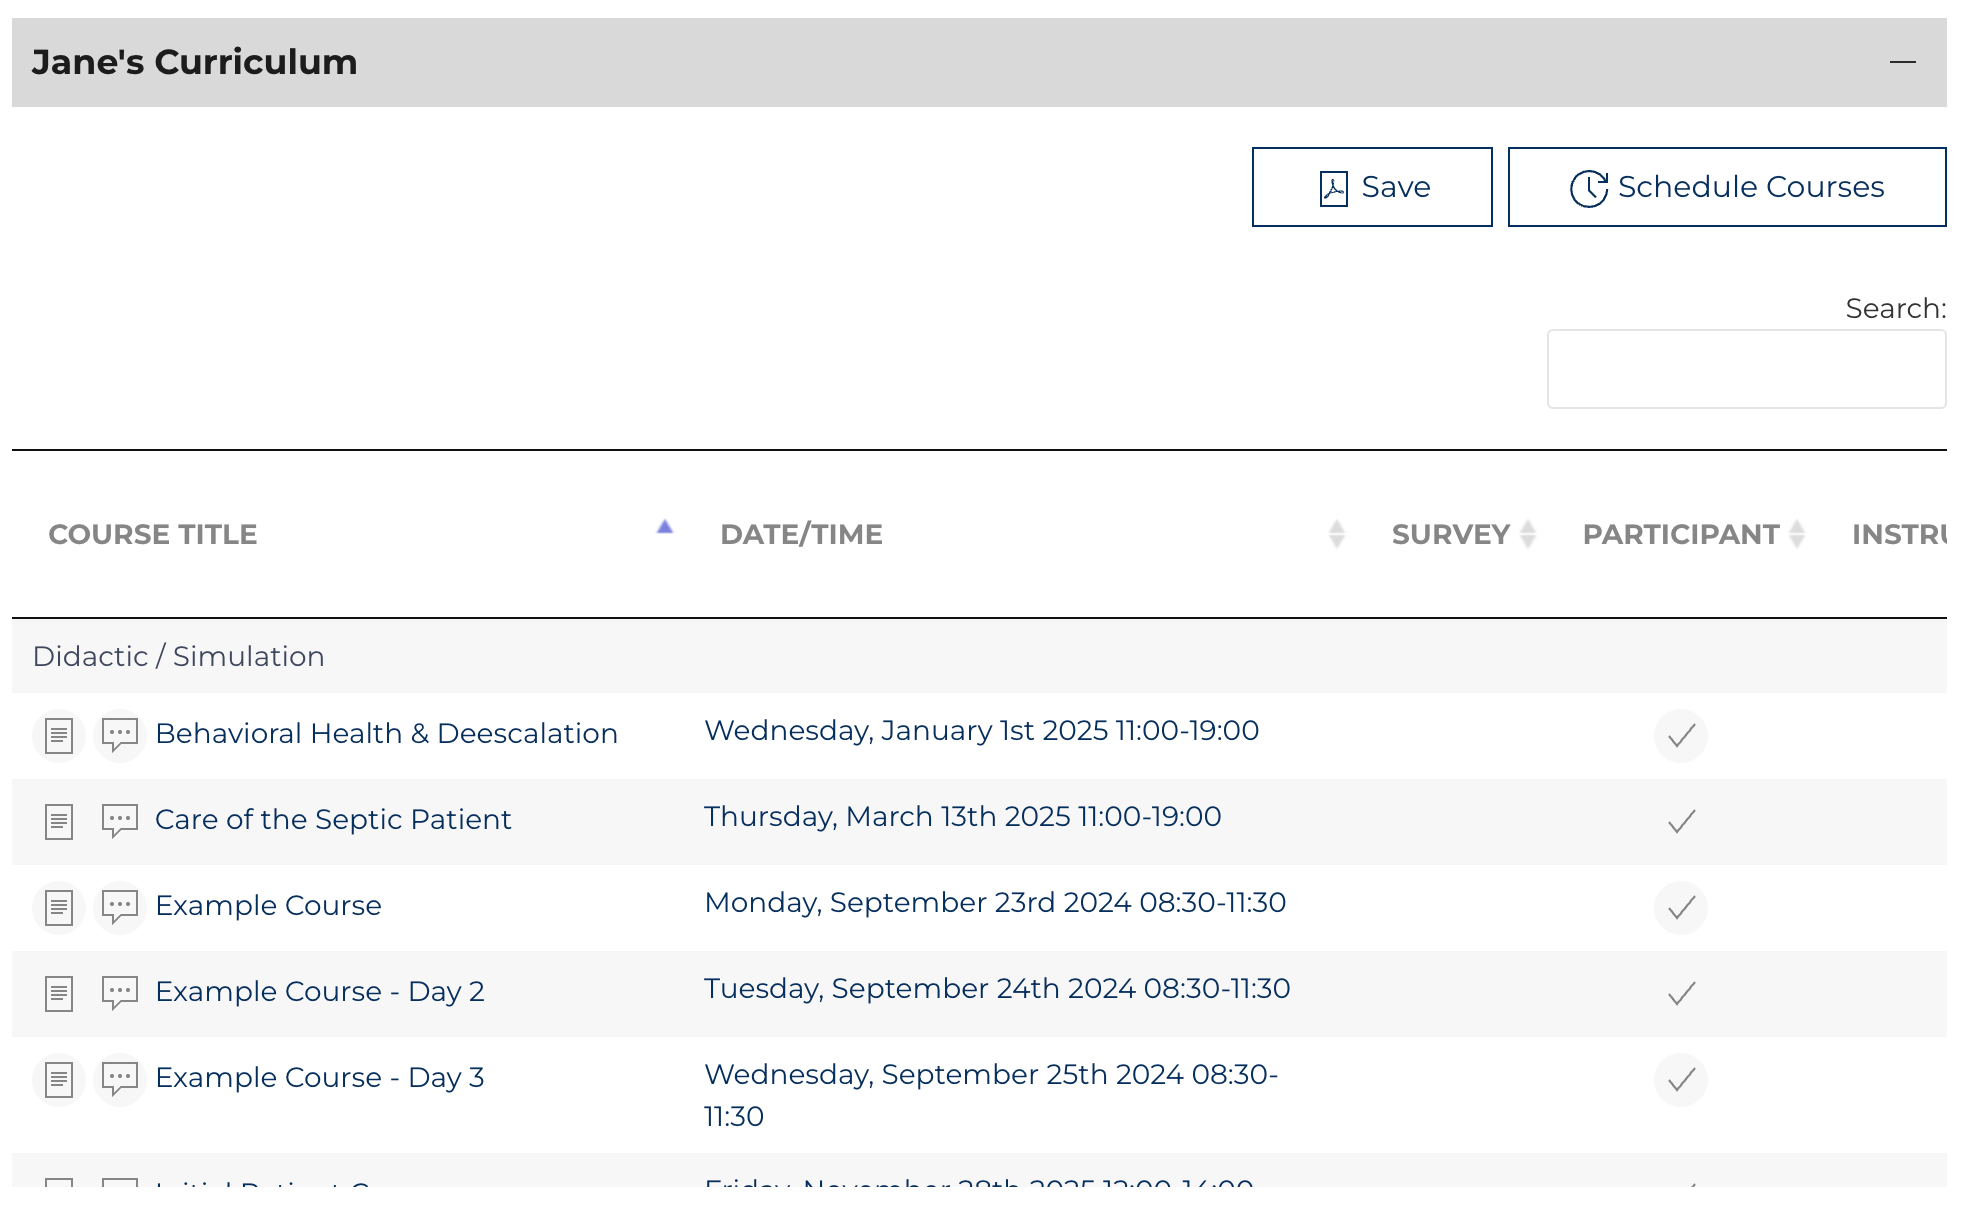The image size is (1965, 1208).
Task: Click the Schedule Courses button
Action: point(1726,187)
